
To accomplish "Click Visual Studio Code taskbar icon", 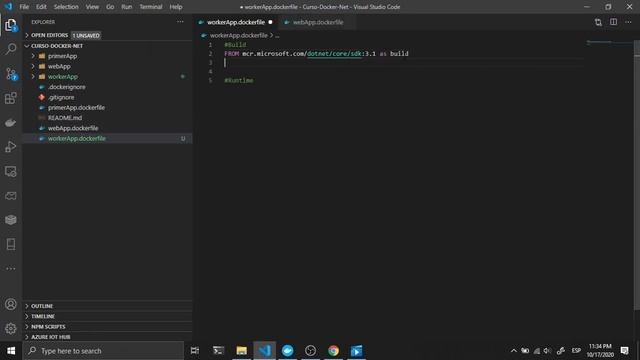I will pos(264,351).
